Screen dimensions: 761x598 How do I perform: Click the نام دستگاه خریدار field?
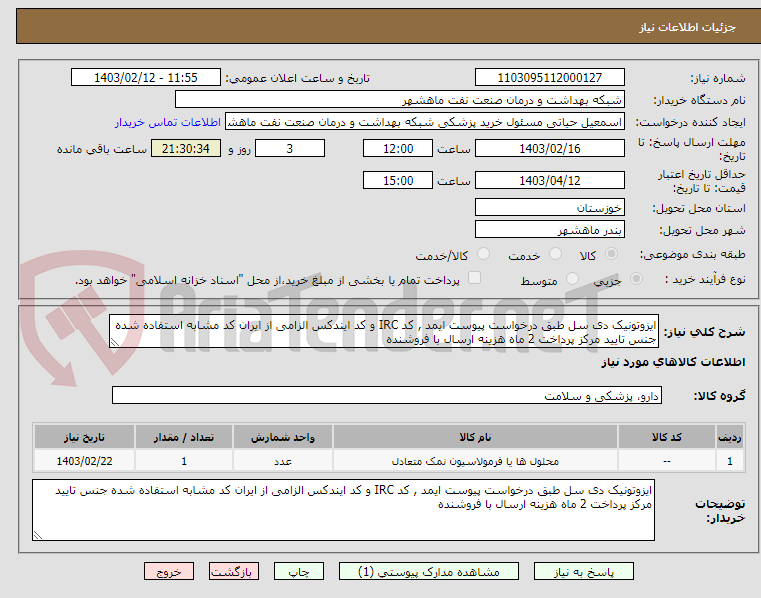(399, 100)
